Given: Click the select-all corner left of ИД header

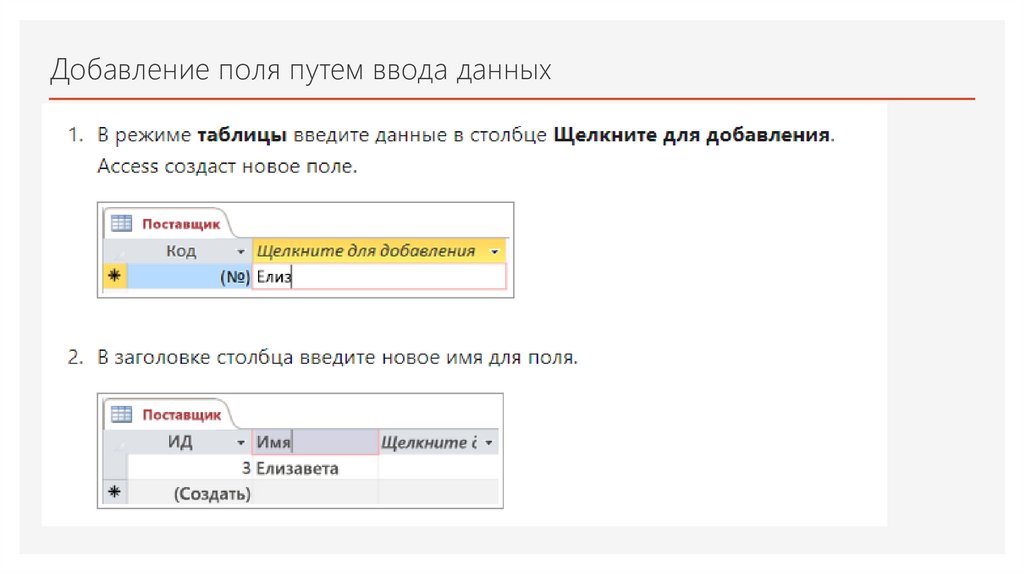Looking at the screenshot, I should [x=114, y=442].
